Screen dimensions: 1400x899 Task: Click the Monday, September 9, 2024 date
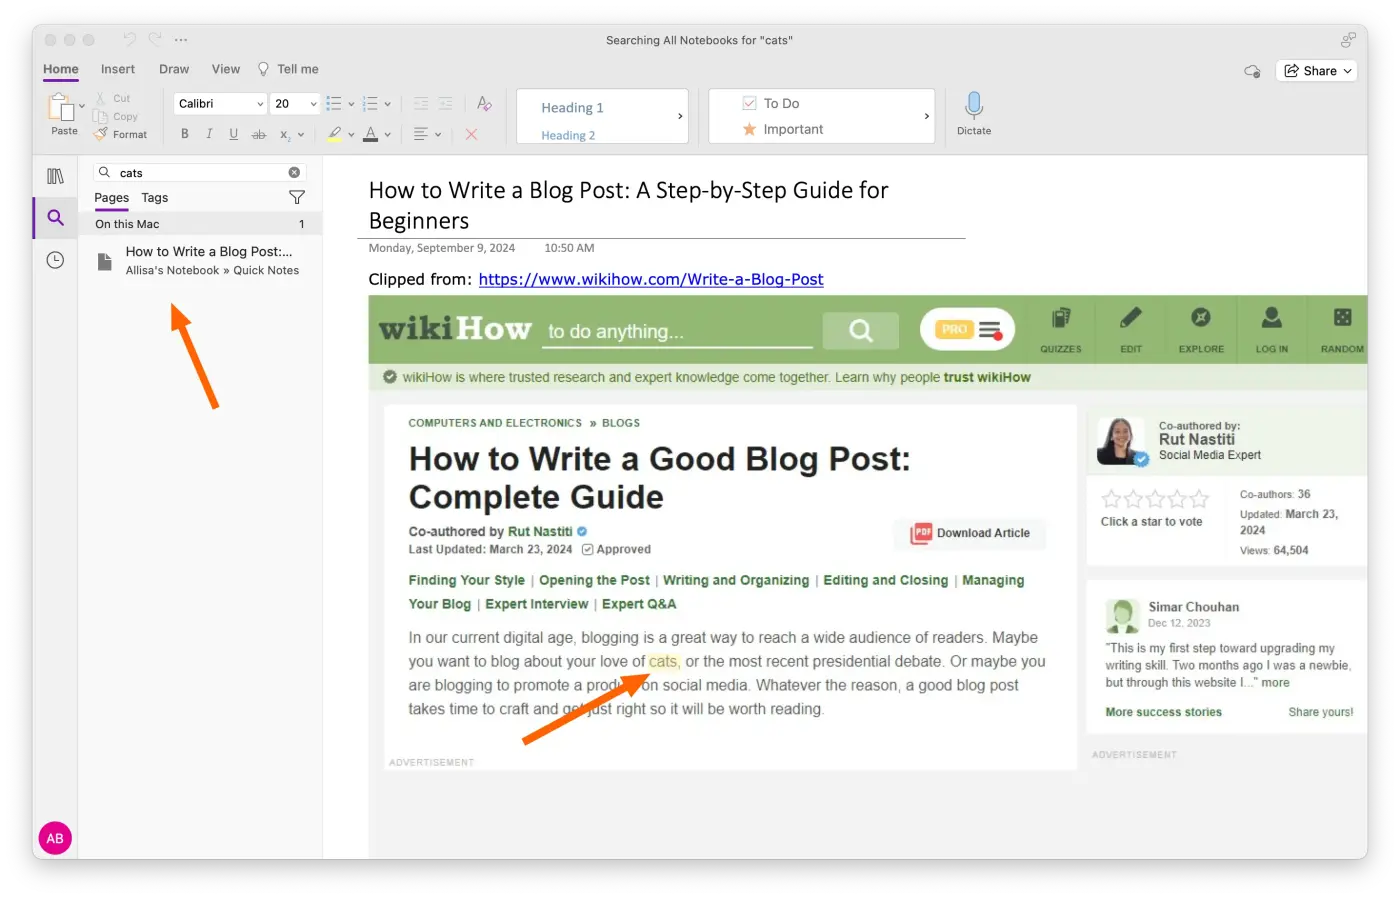pos(442,248)
